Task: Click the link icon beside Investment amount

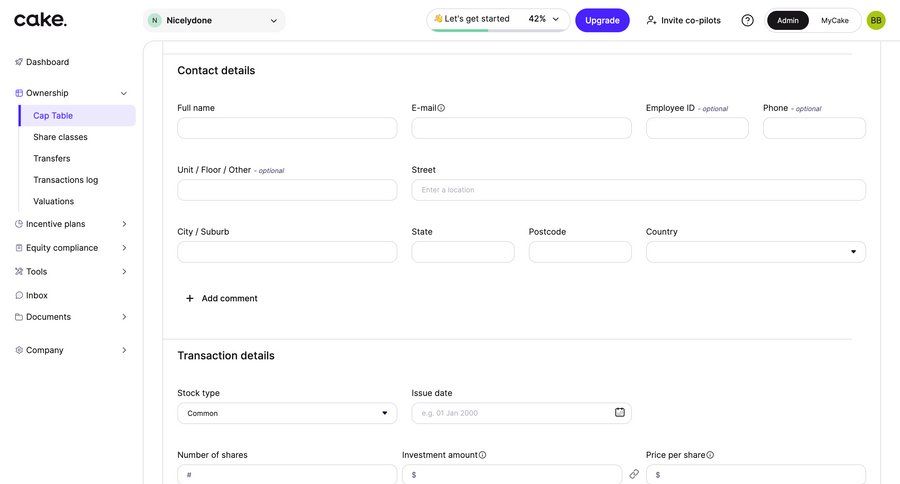Action: point(634,474)
